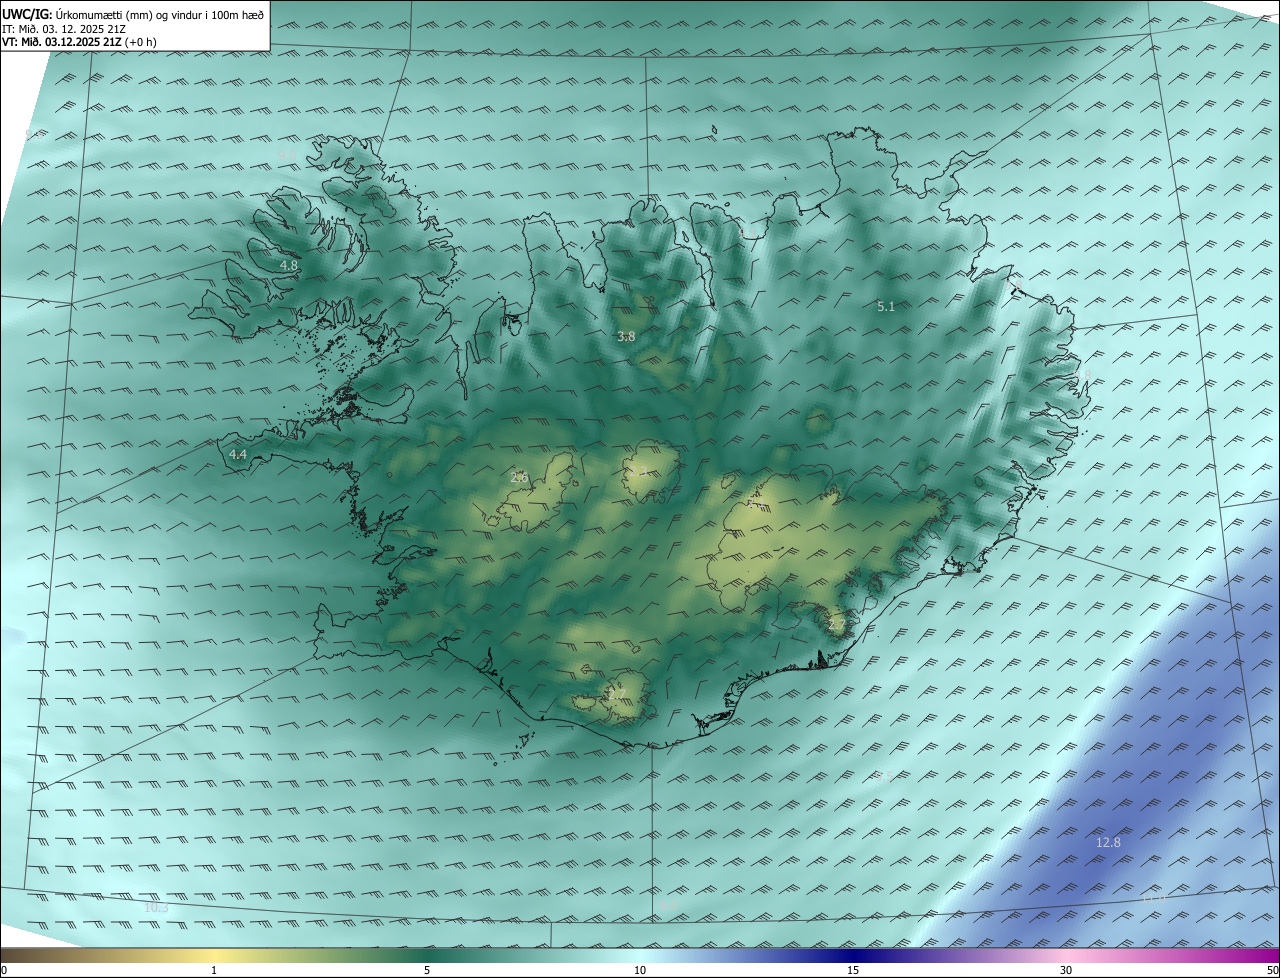
Task: Click the 2.6 value label on the map
Action: 519,478
